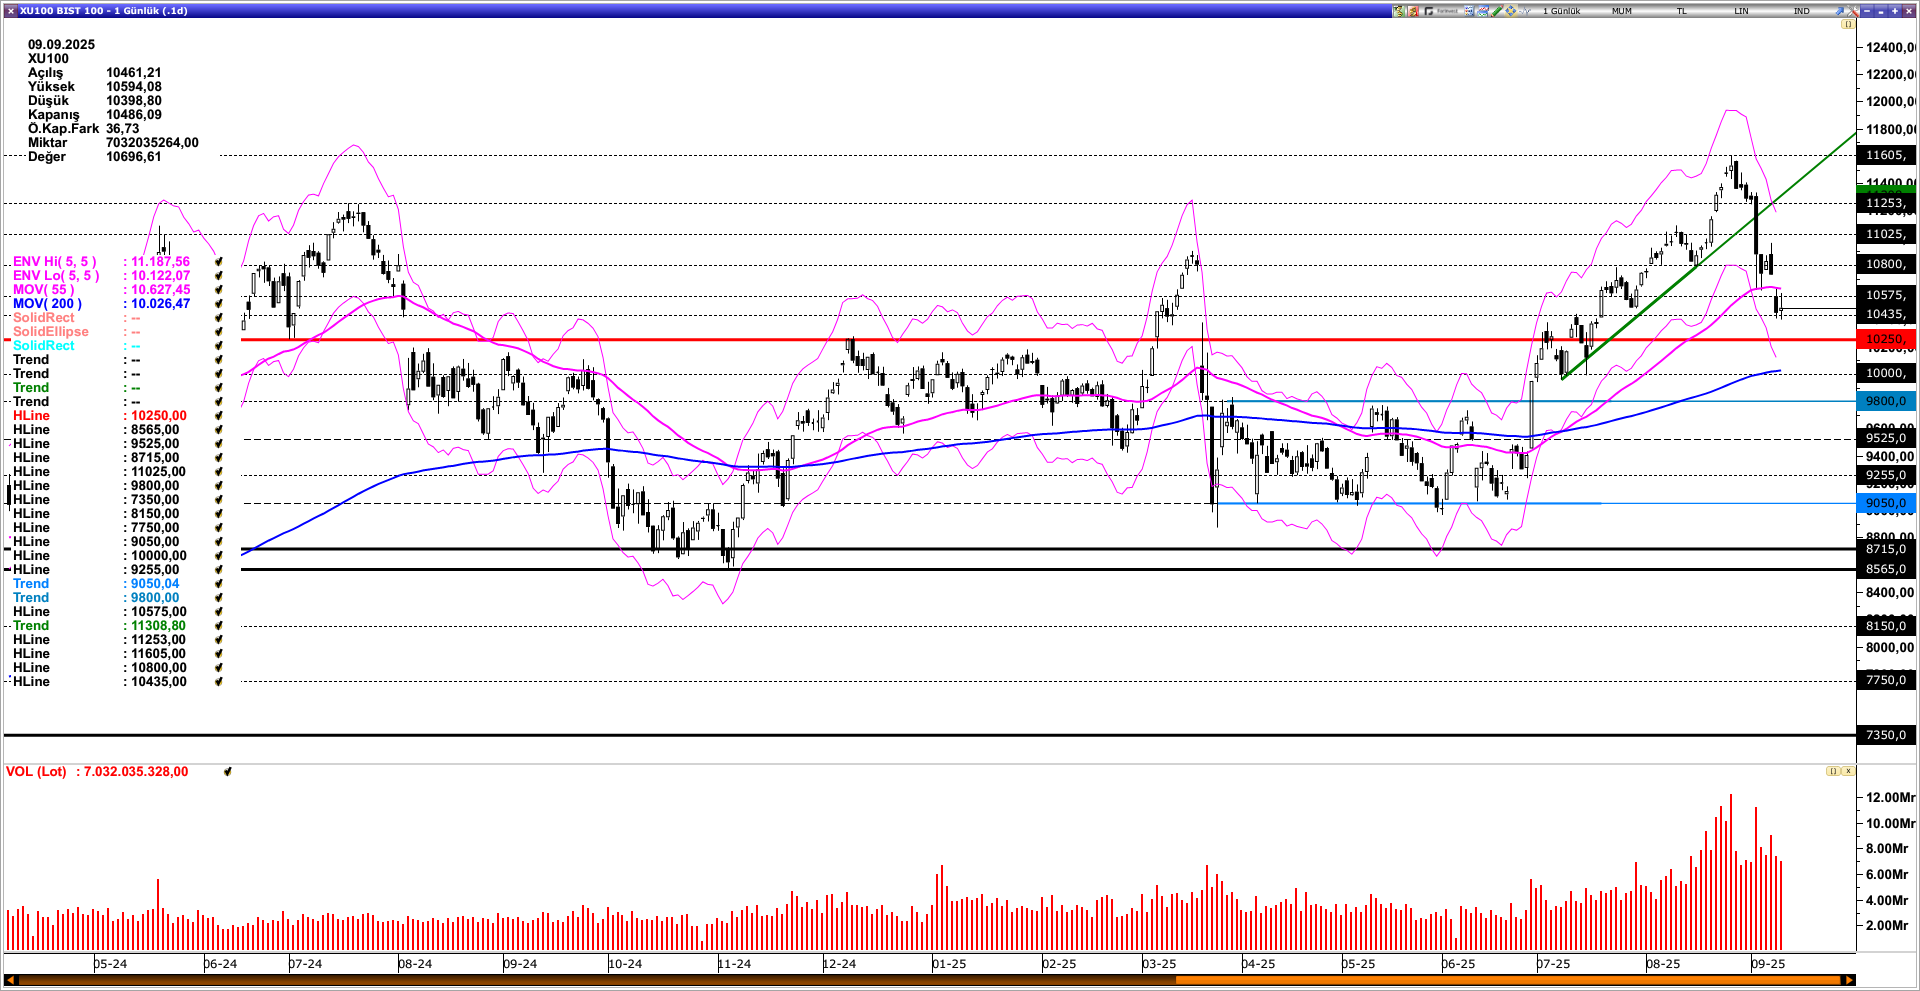The height and width of the screenshot is (991, 1920).
Task: Open the wrench and screwdriver settings icon
Action: tap(1853, 11)
